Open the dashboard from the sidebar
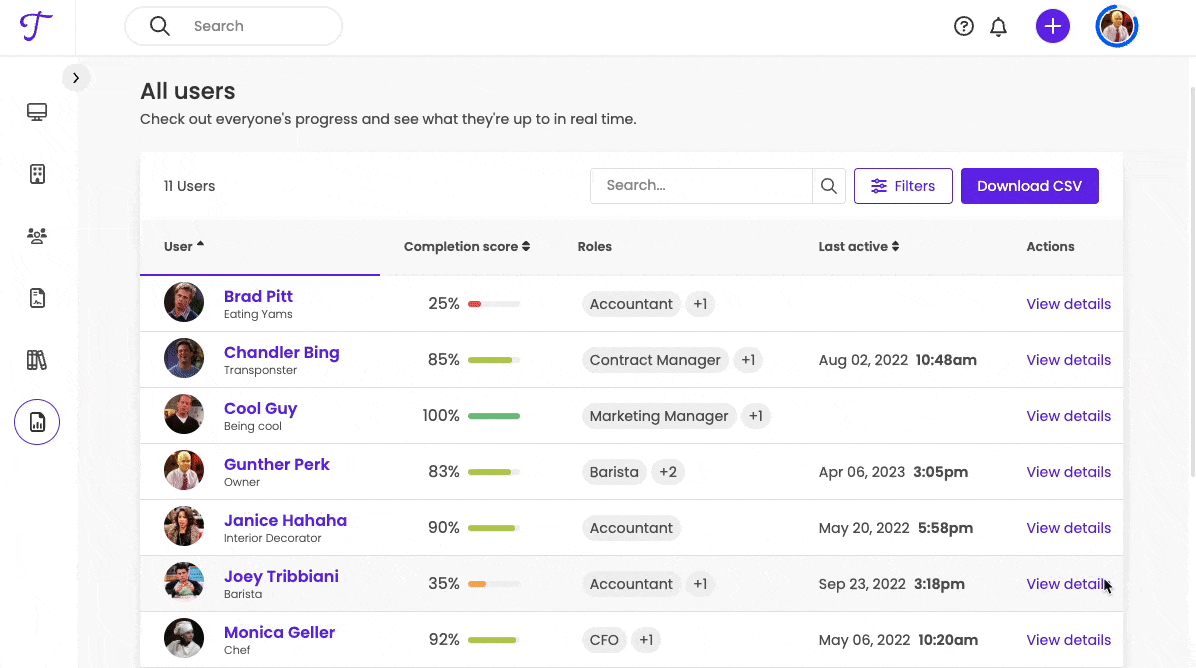 point(37,111)
